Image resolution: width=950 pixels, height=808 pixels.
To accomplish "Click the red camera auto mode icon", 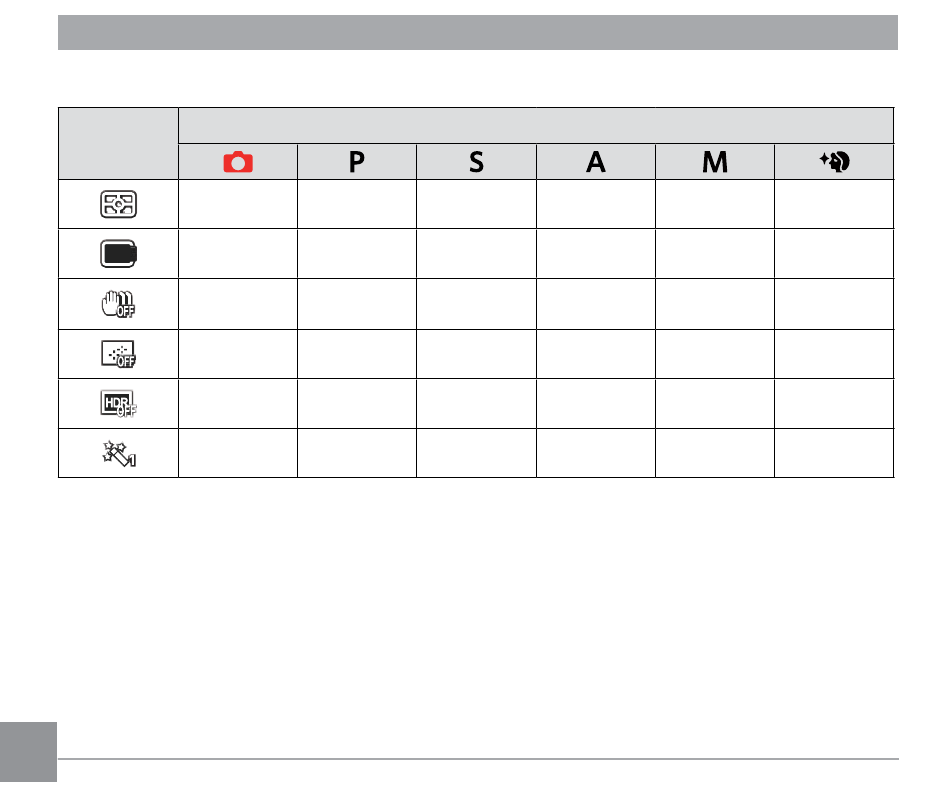I will 238,162.
